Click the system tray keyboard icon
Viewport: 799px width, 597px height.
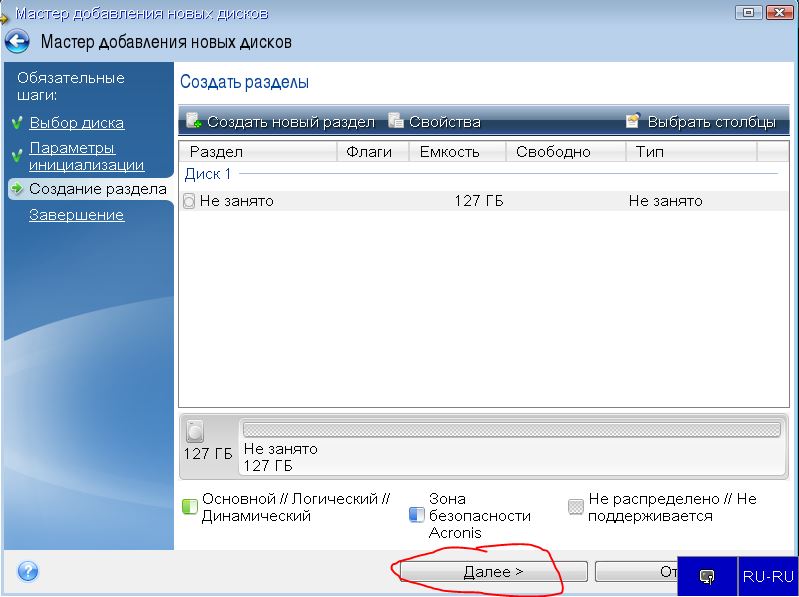(x=707, y=576)
